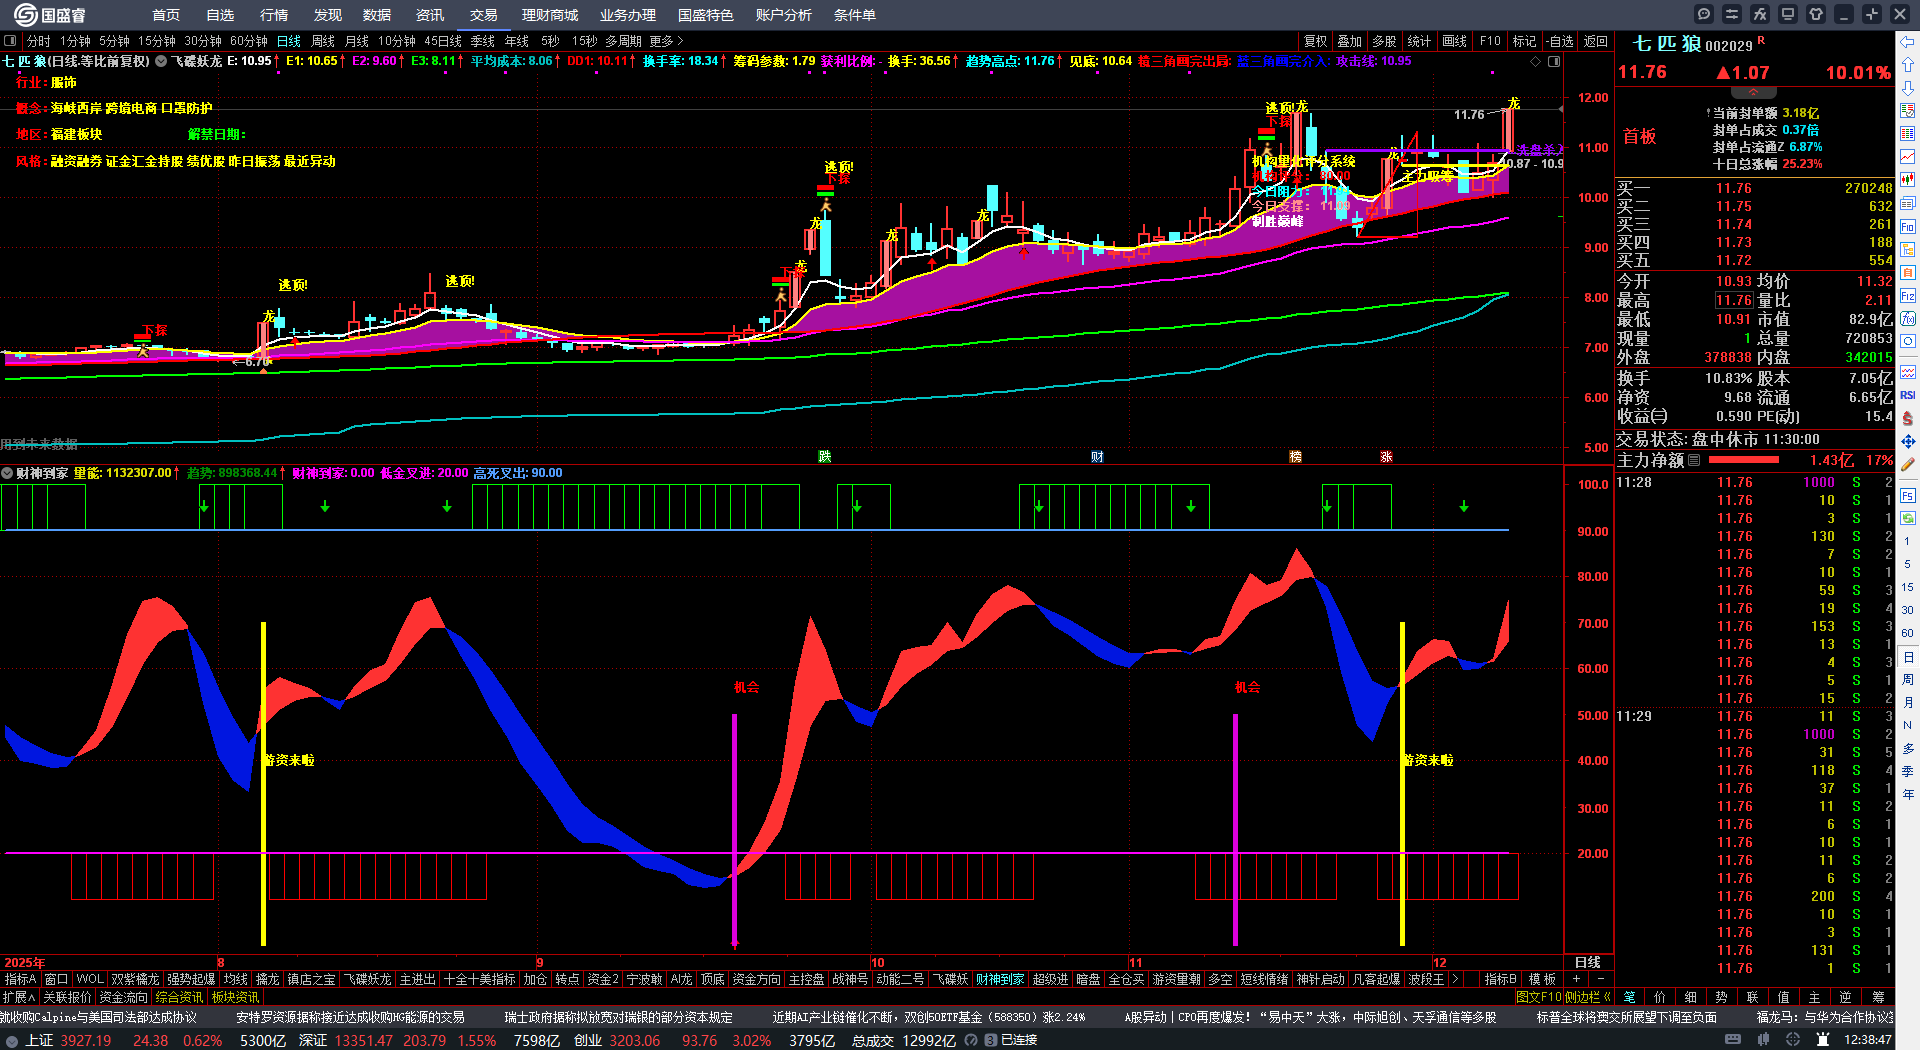Click the F10 company info icon in sidebar
1920x1050 pixels.
coord(1908,227)
